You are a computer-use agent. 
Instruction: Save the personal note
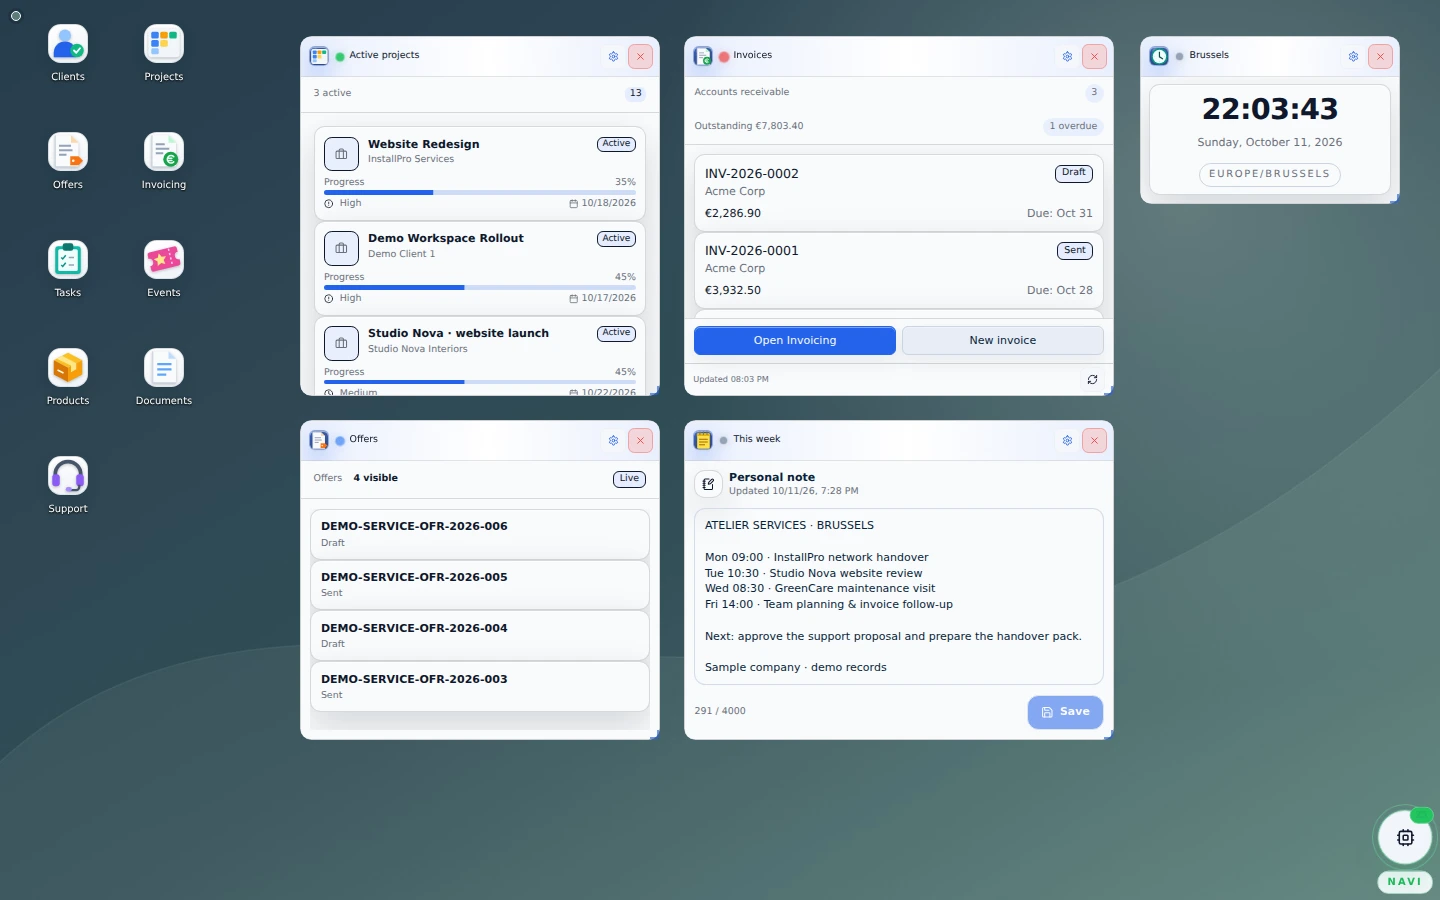(x=1065, y=712)
